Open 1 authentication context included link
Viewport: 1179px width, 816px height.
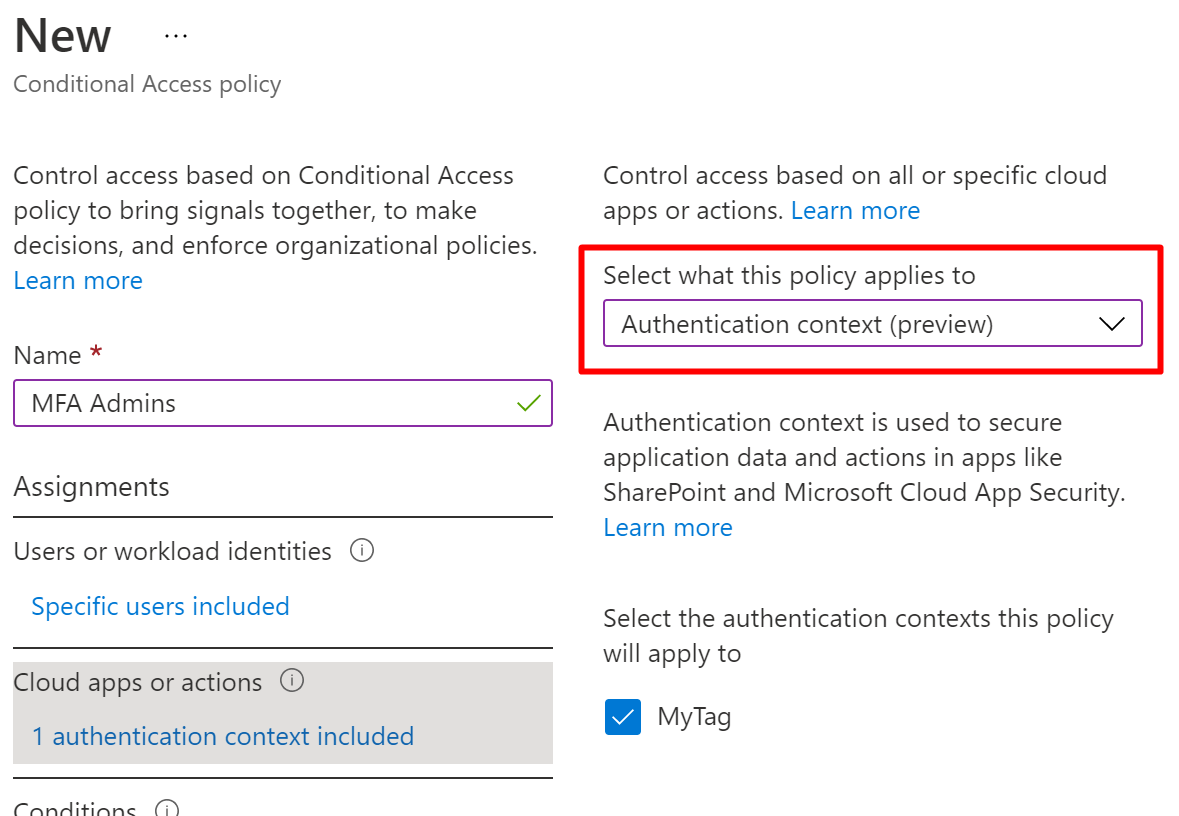tap(222, 737)
